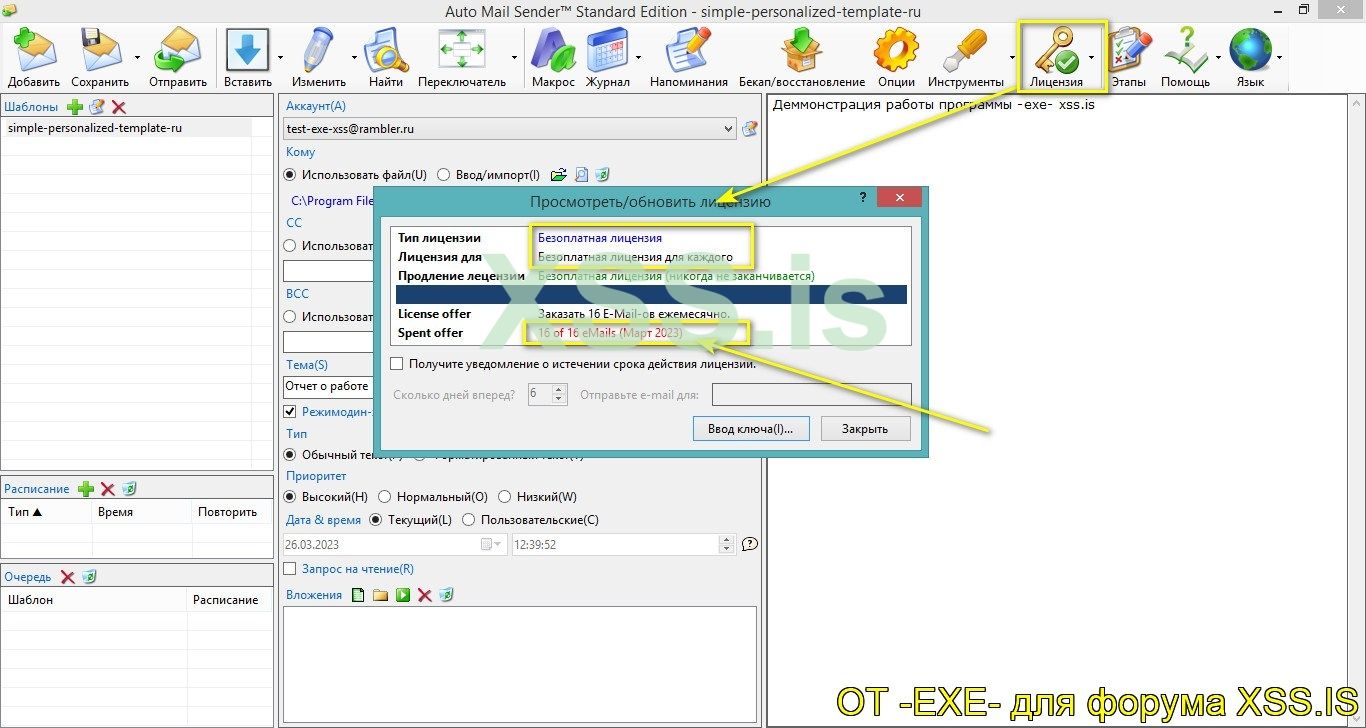Delete an attachment with Вложения red X
The image size is (1366, 728).
(424, 595)
